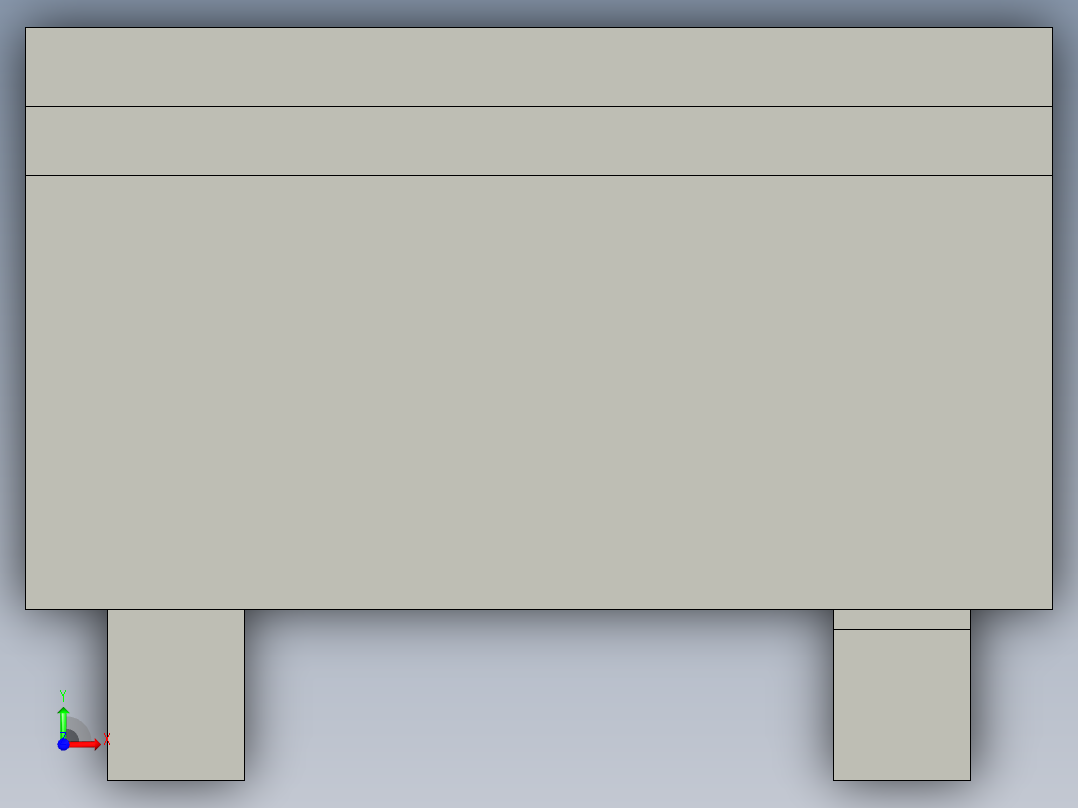Pick the bottom edge of the right leg
Viewport: 1078px width, 808px height.
(902, 780)
